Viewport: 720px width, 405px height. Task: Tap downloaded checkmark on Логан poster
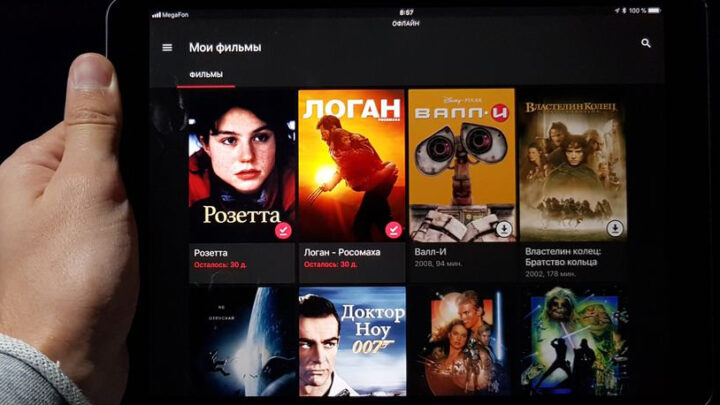[393, 229]
